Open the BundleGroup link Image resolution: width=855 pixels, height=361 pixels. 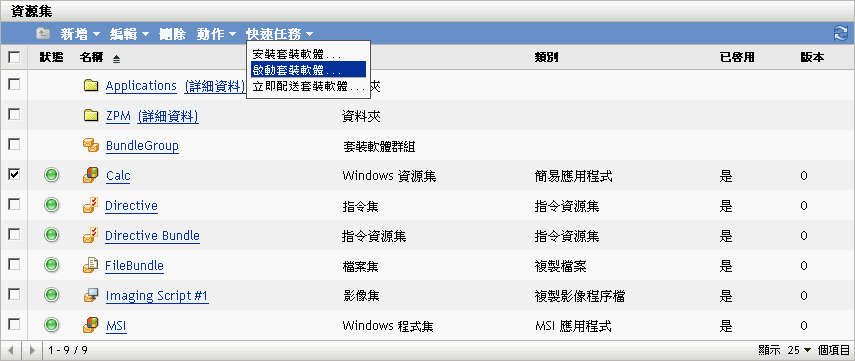(x=142, y=146)
